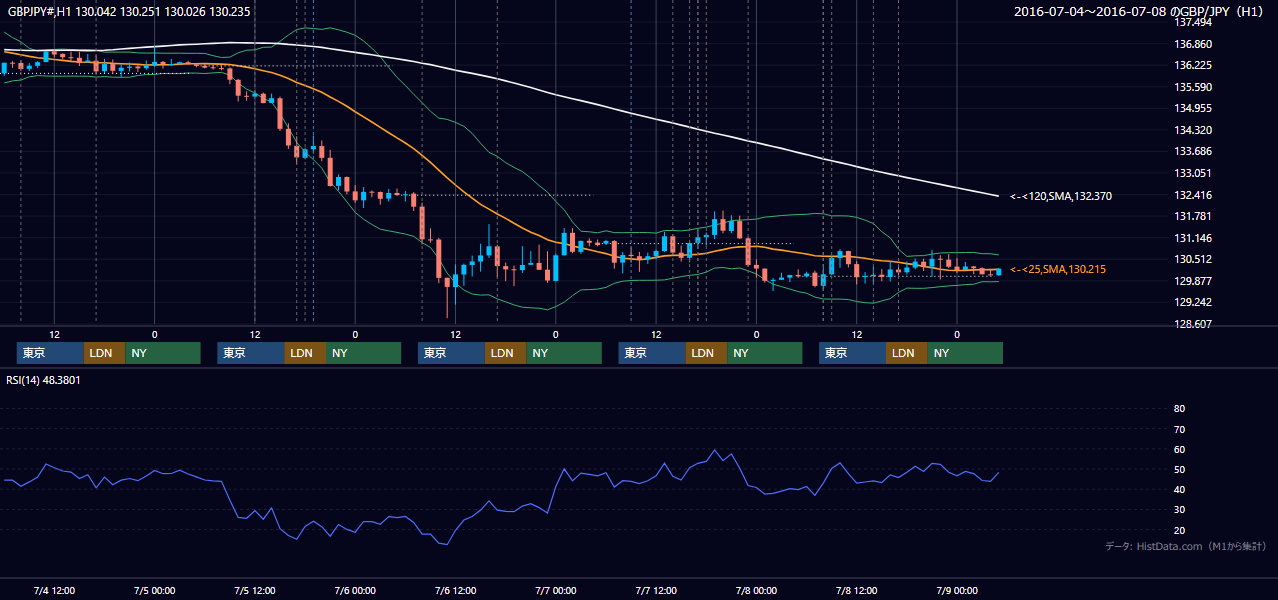Click the 7/4 12:00 time axis label
The width and height of the screenshot is (1278, 600).
pos(54,590)
